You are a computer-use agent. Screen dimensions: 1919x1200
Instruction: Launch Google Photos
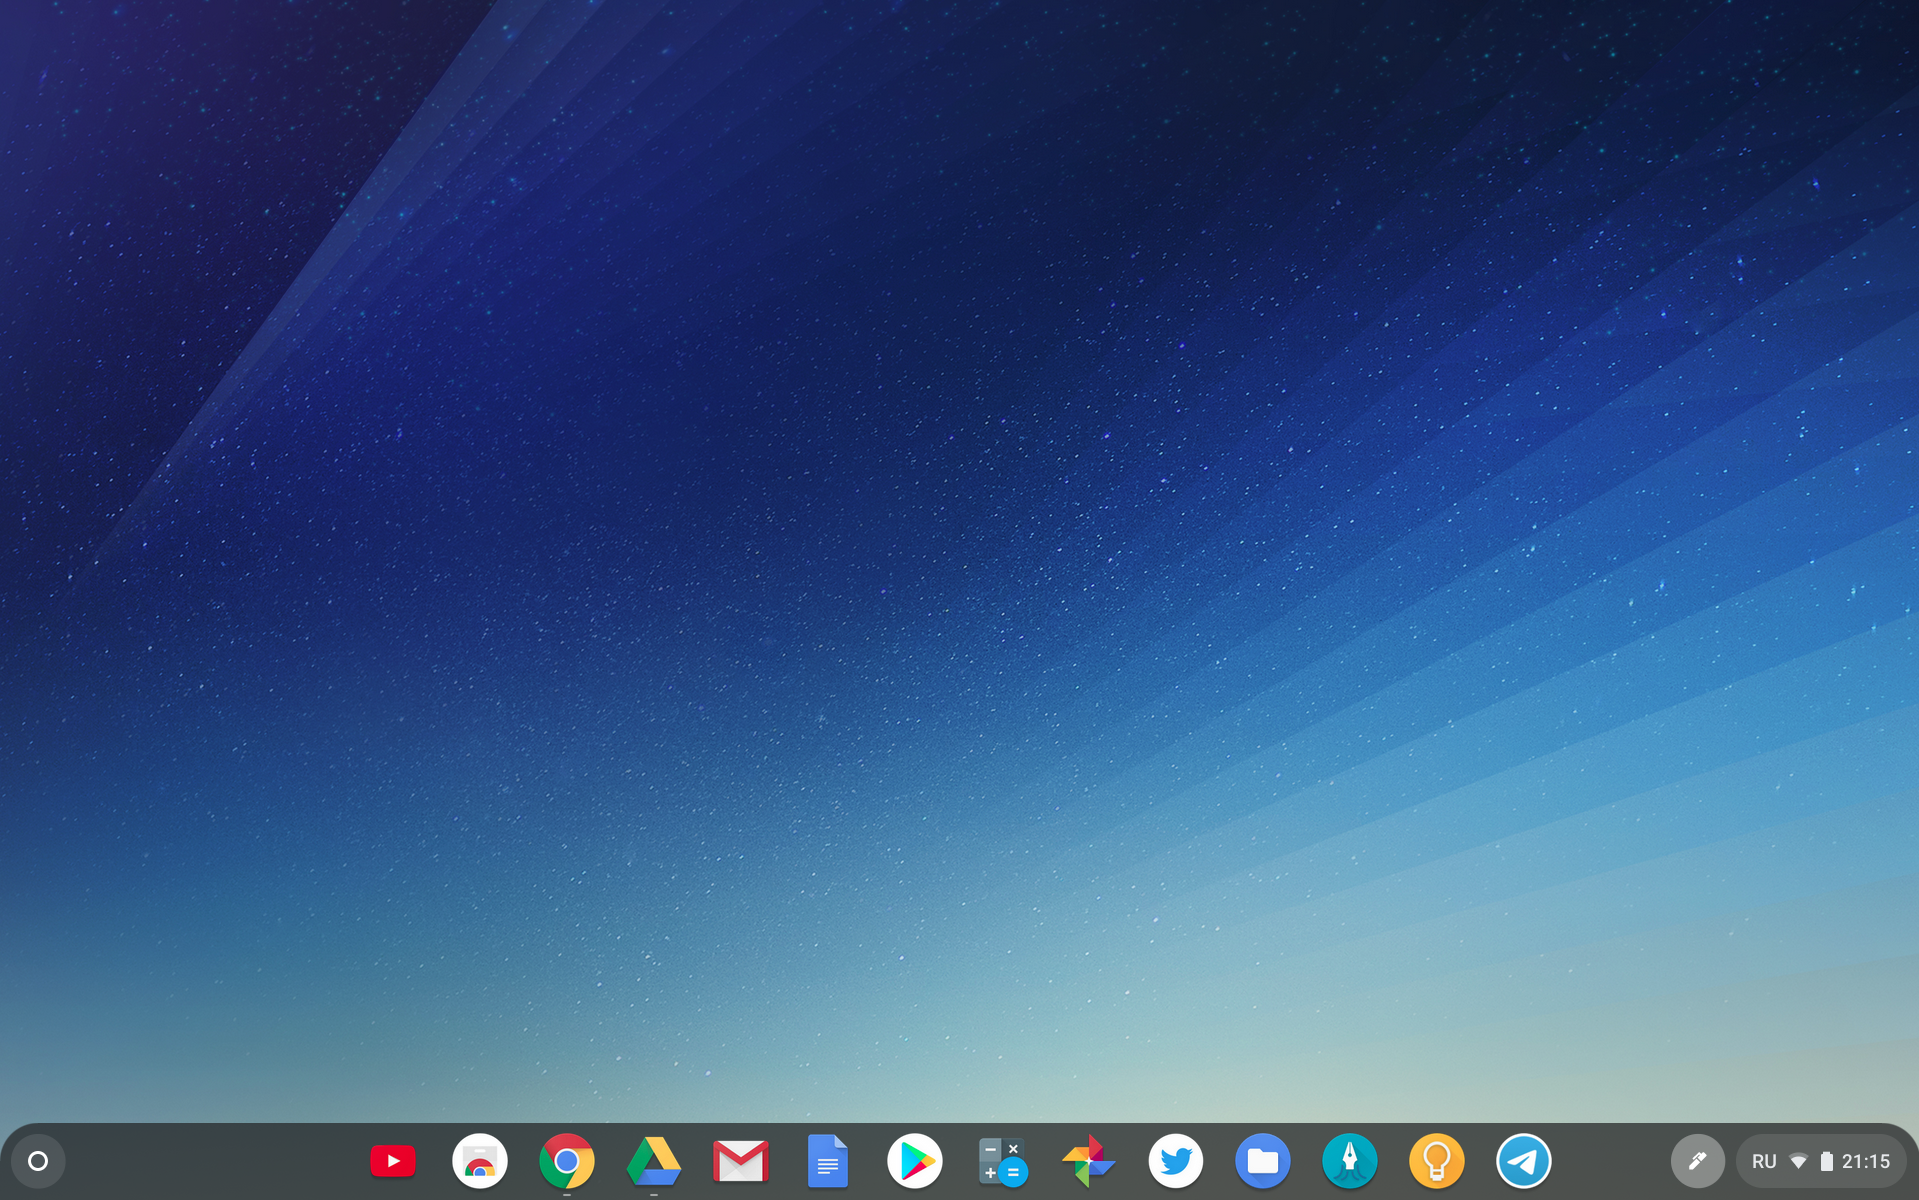click(x=1089, y=1161)
